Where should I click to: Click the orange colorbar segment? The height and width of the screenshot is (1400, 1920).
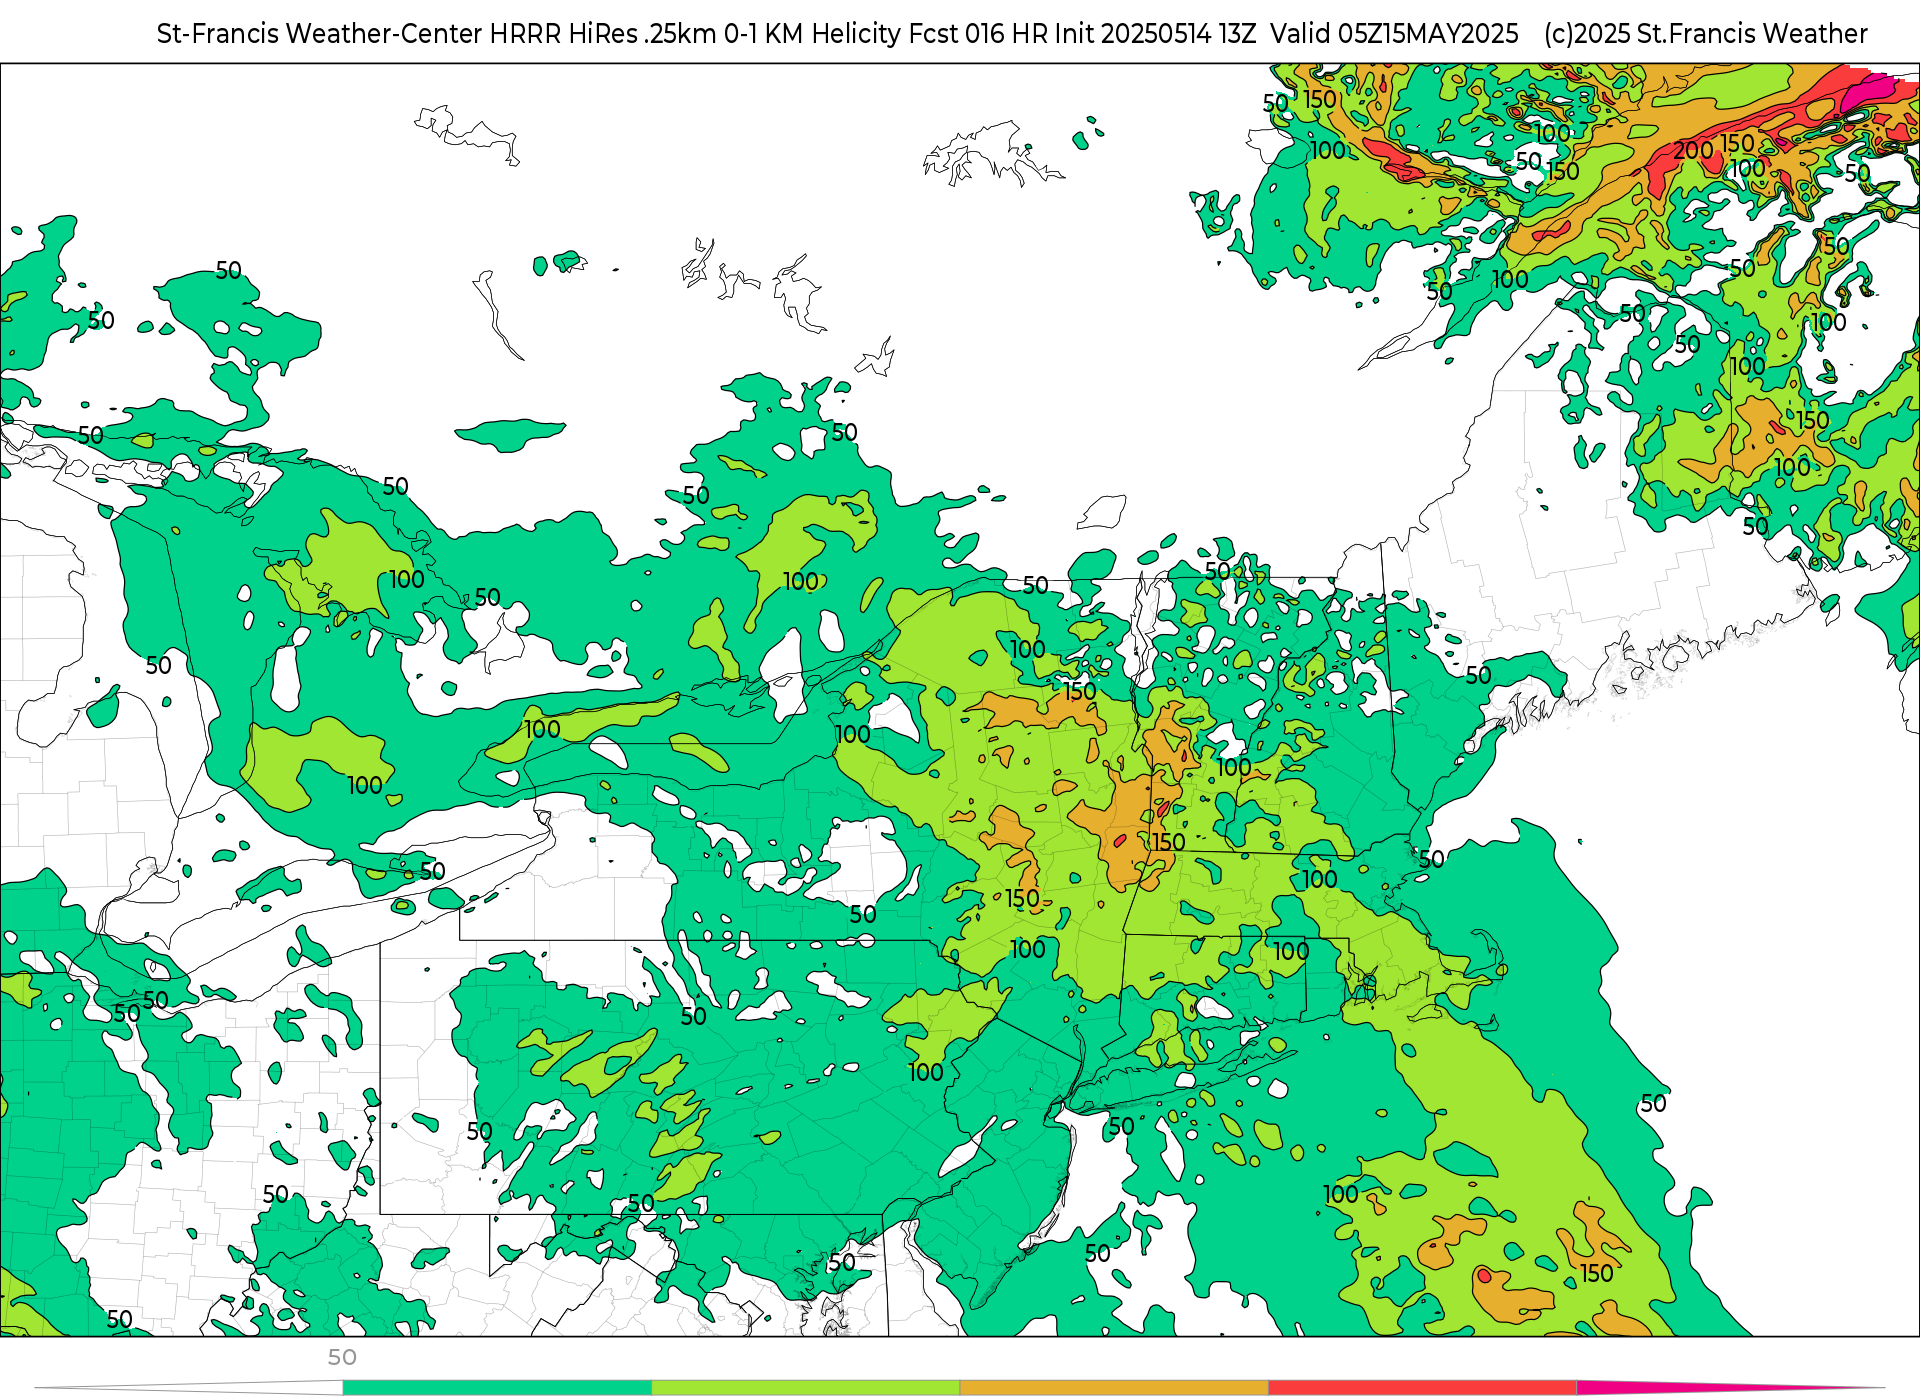click(1114, 1388)
